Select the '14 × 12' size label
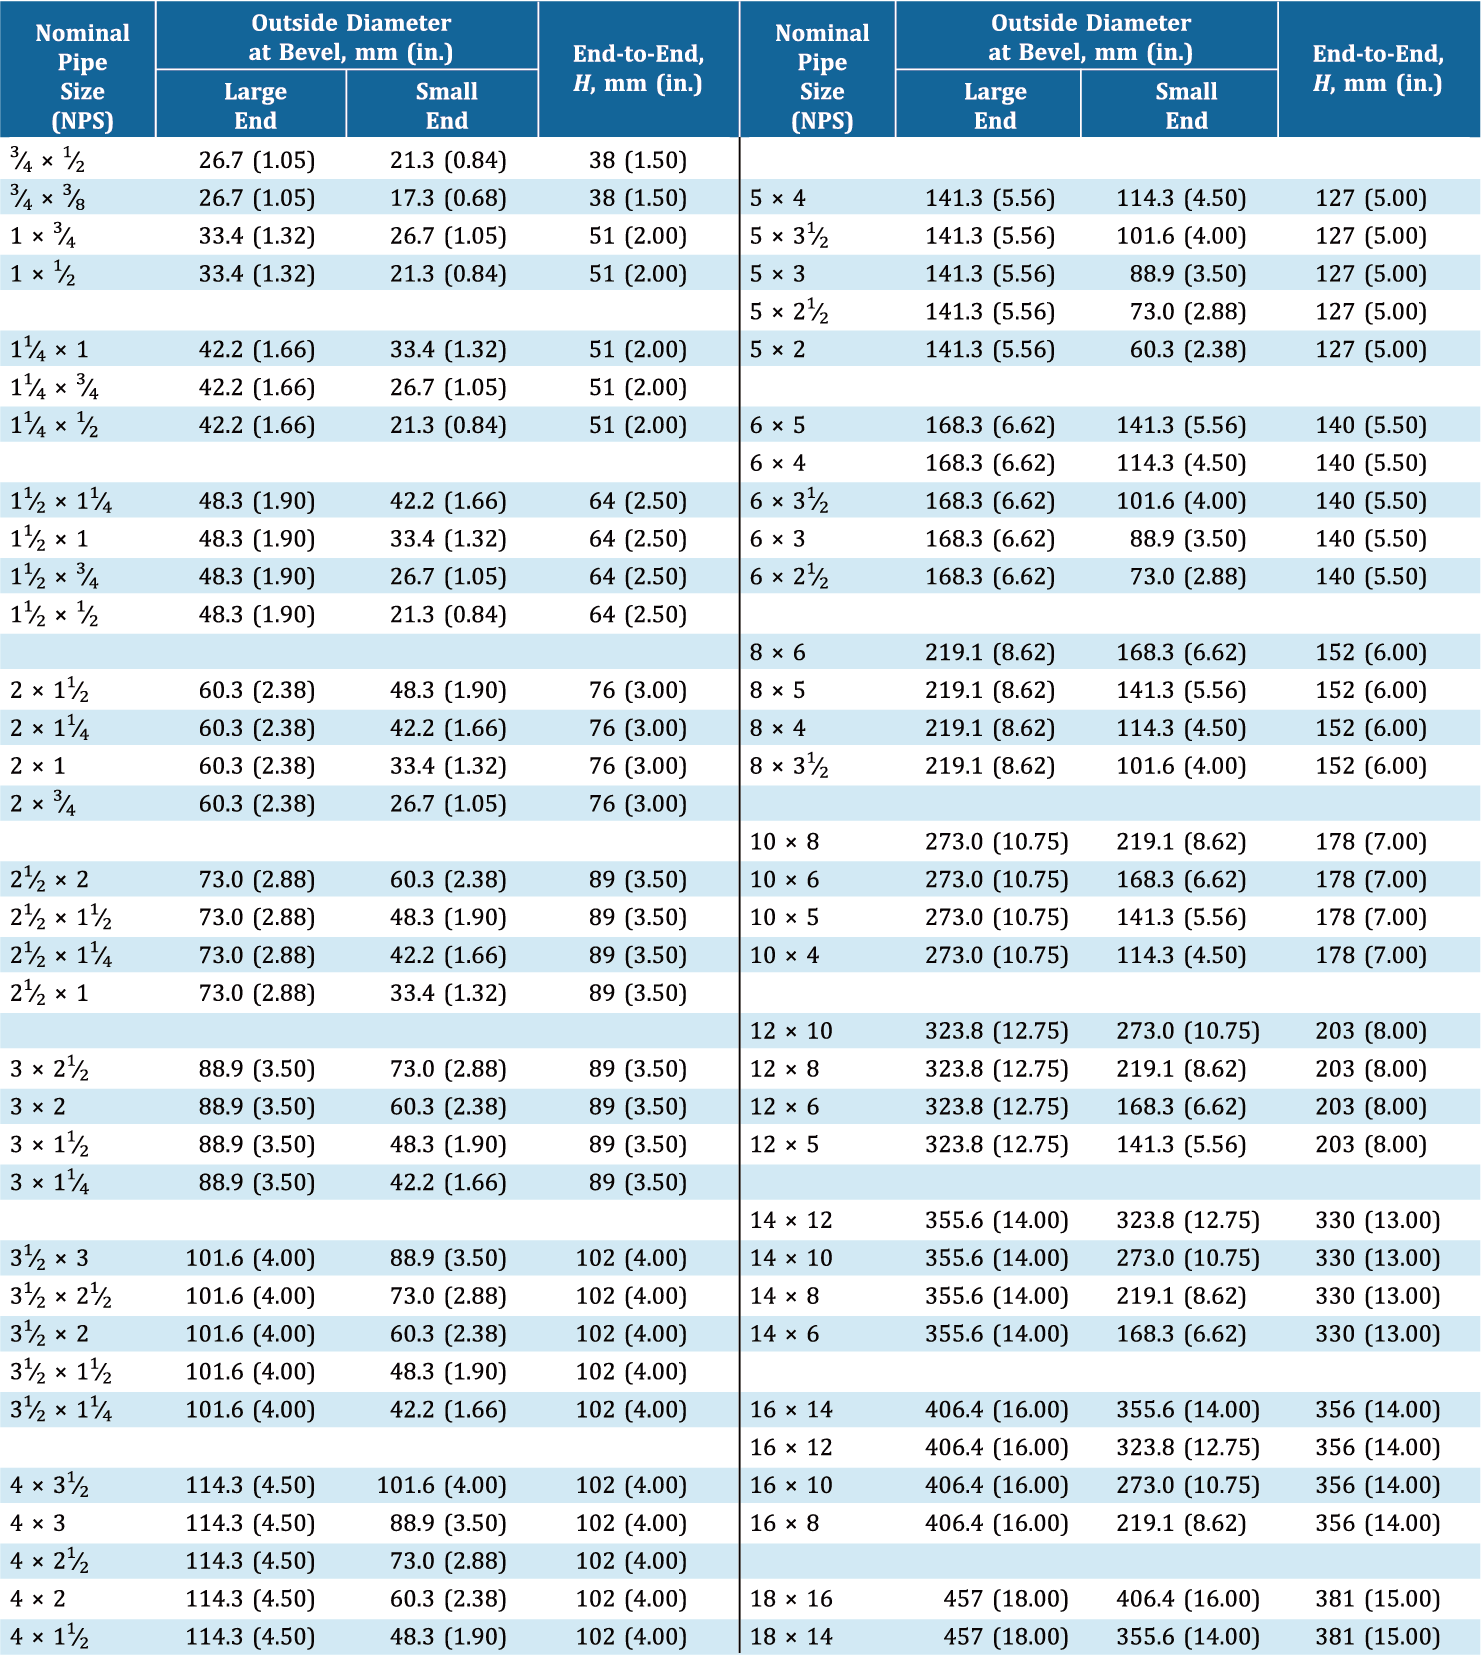The width and height of the screenshot is (1481, 1655). pos(791,1221)
